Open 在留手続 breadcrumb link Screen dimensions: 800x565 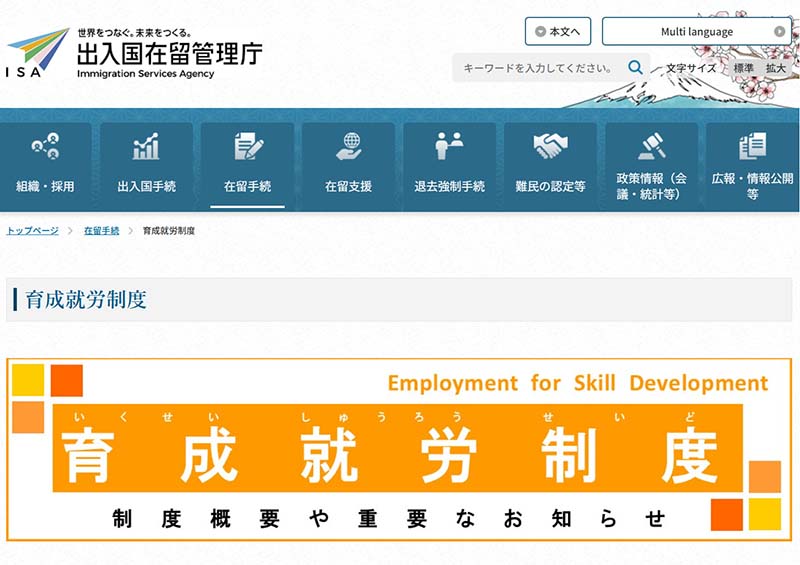pos(101,231)
